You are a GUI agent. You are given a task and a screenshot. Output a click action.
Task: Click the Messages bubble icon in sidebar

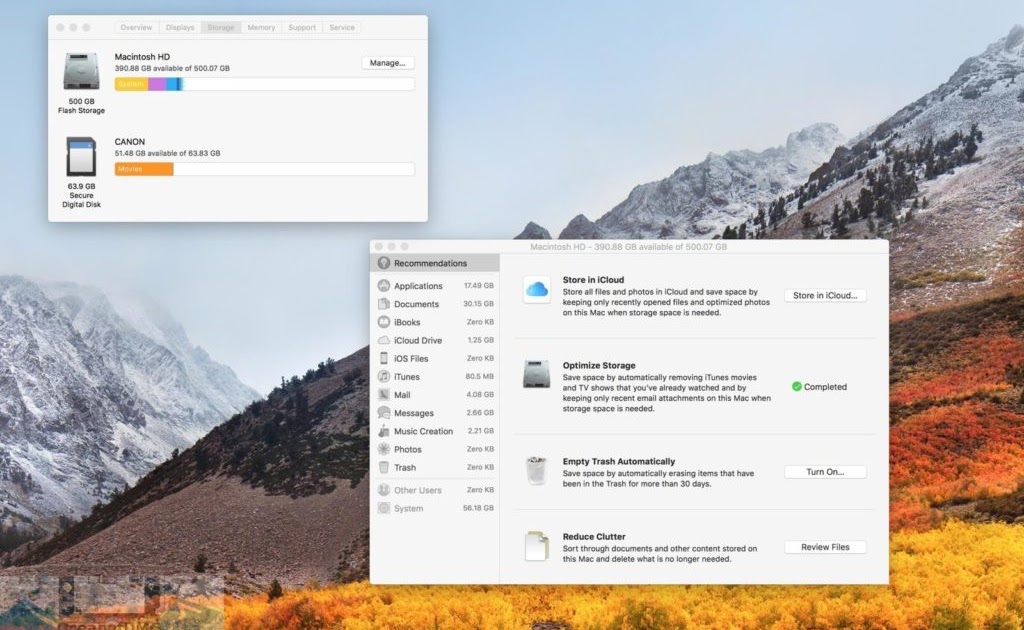(384, 413)
